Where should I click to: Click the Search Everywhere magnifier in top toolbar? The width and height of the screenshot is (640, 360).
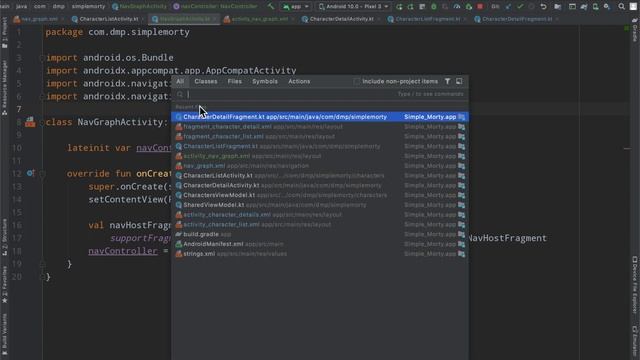(621, 7)
